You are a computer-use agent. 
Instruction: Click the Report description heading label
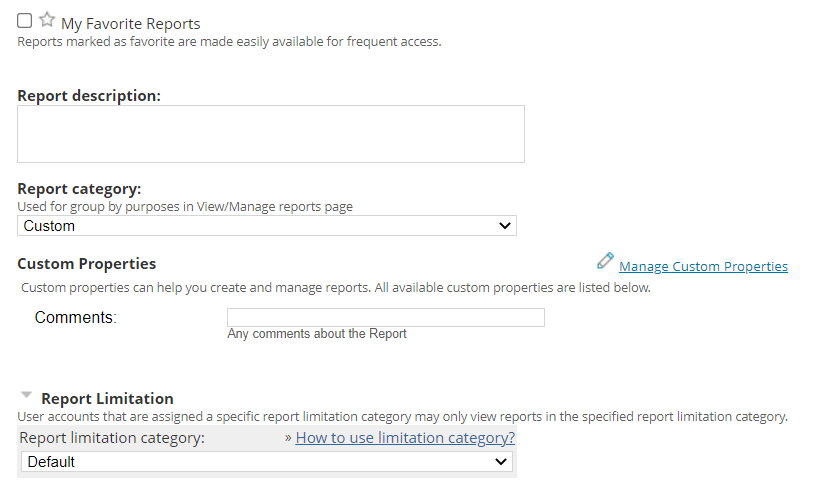point(89,96)
